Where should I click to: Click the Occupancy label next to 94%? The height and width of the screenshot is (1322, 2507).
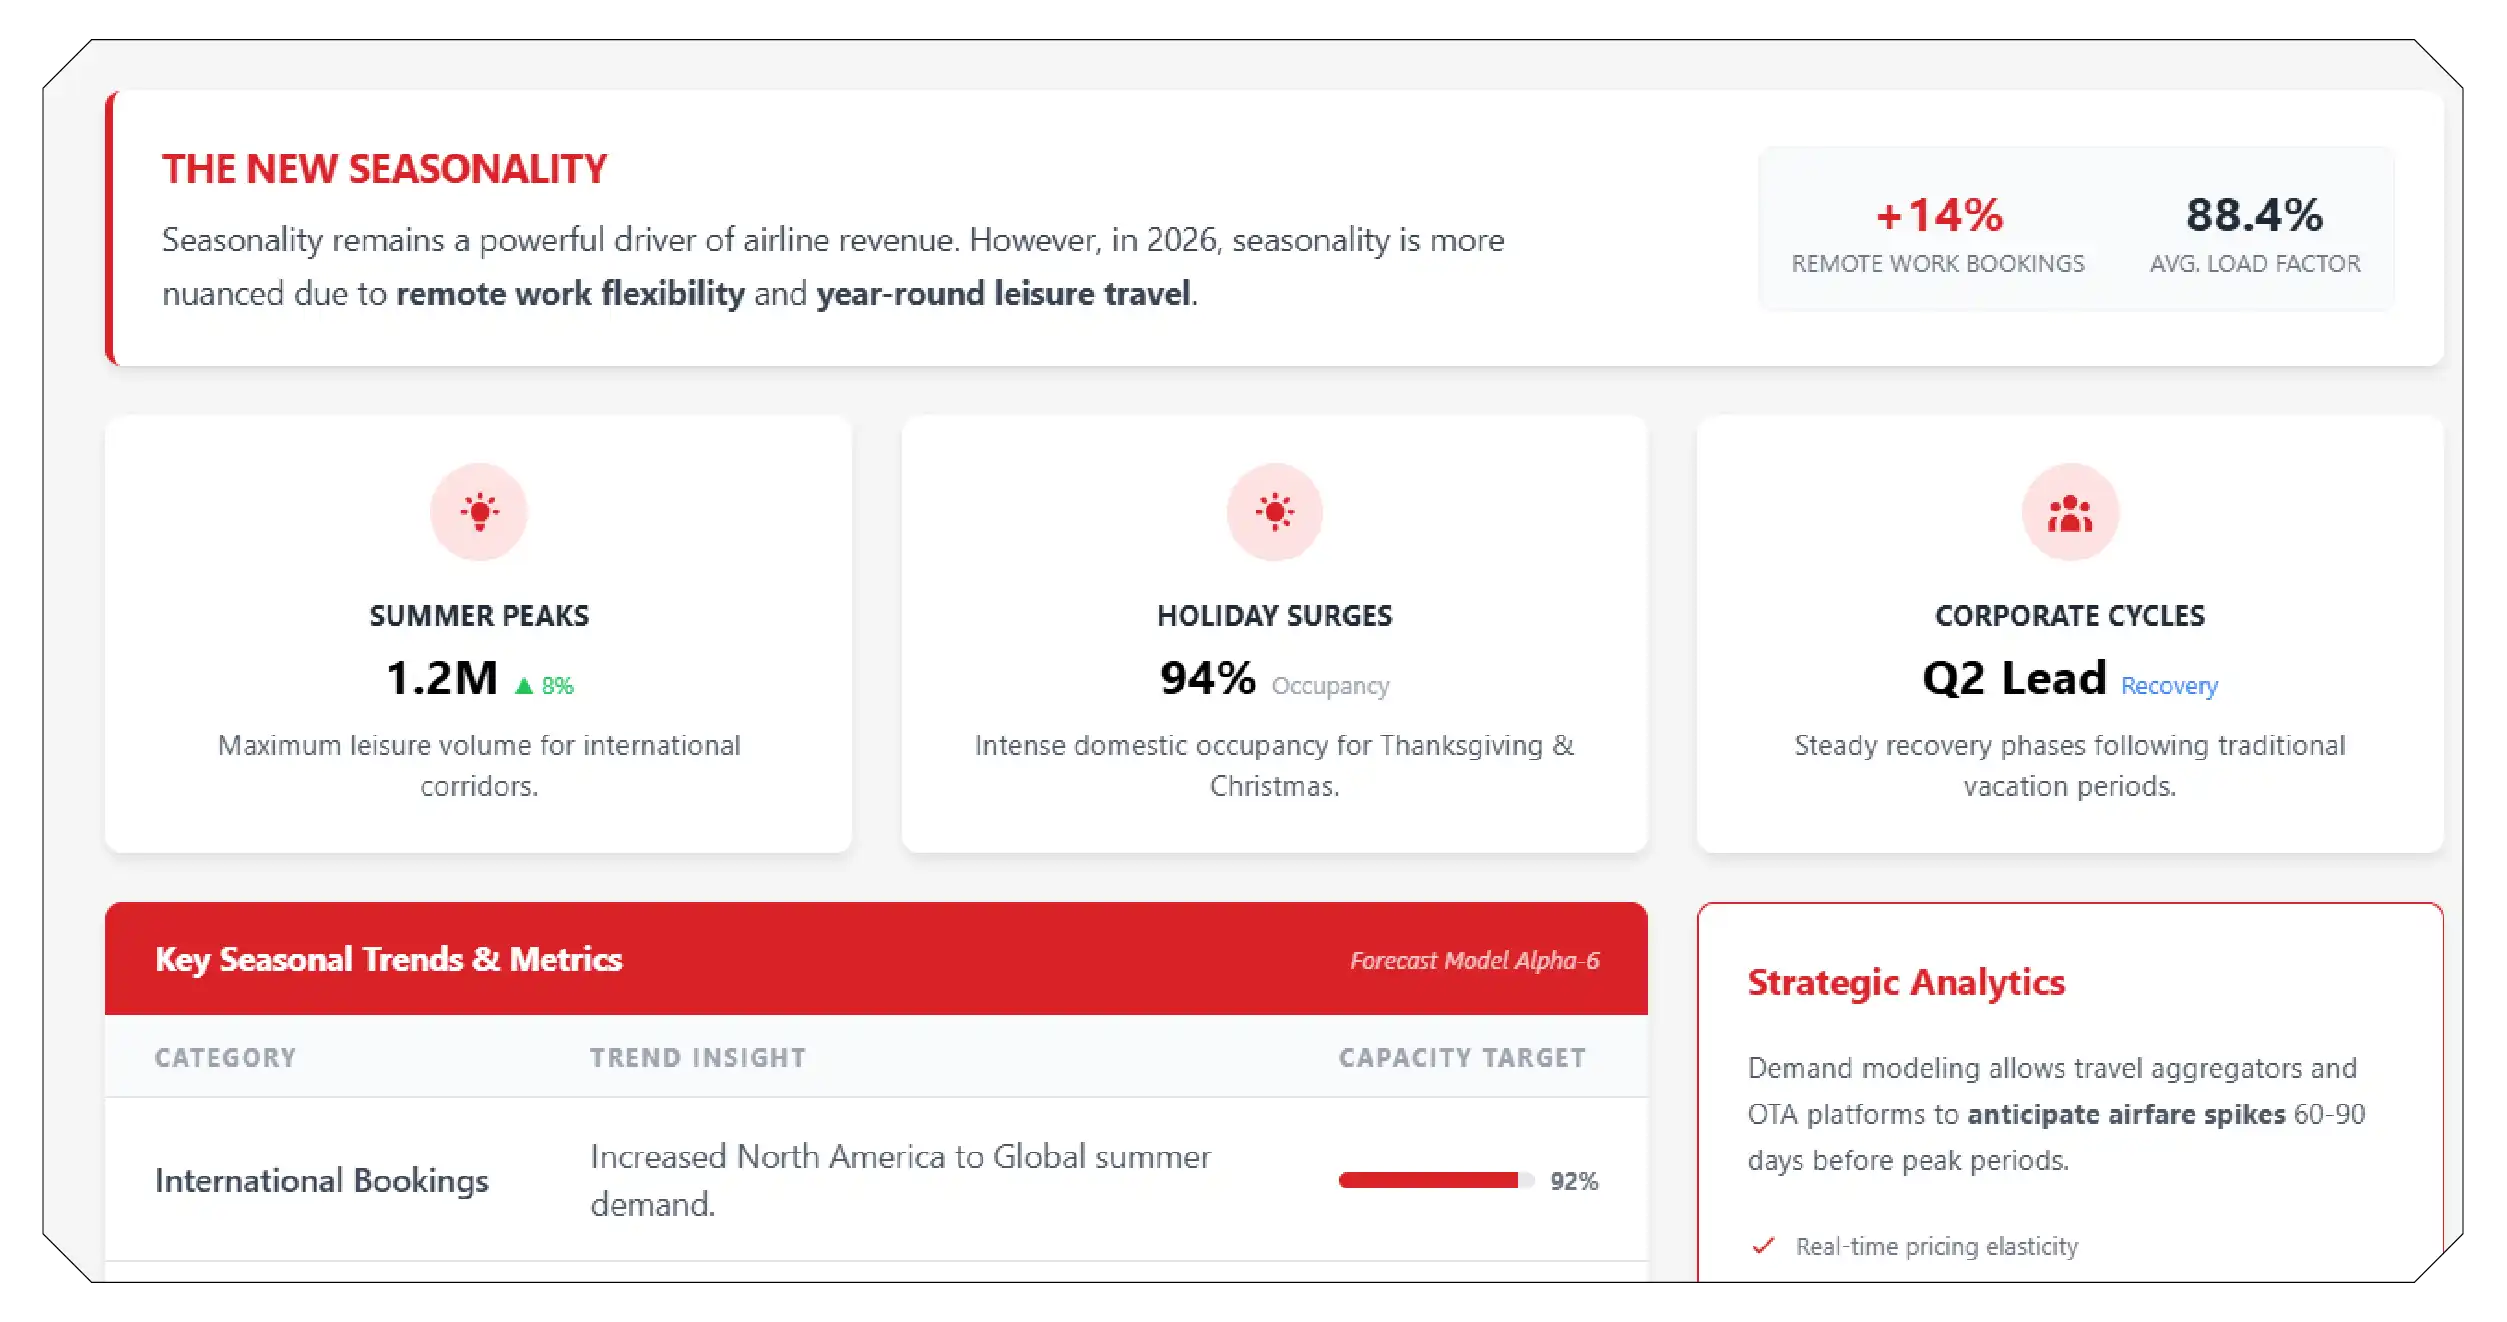click(1330, 686)
